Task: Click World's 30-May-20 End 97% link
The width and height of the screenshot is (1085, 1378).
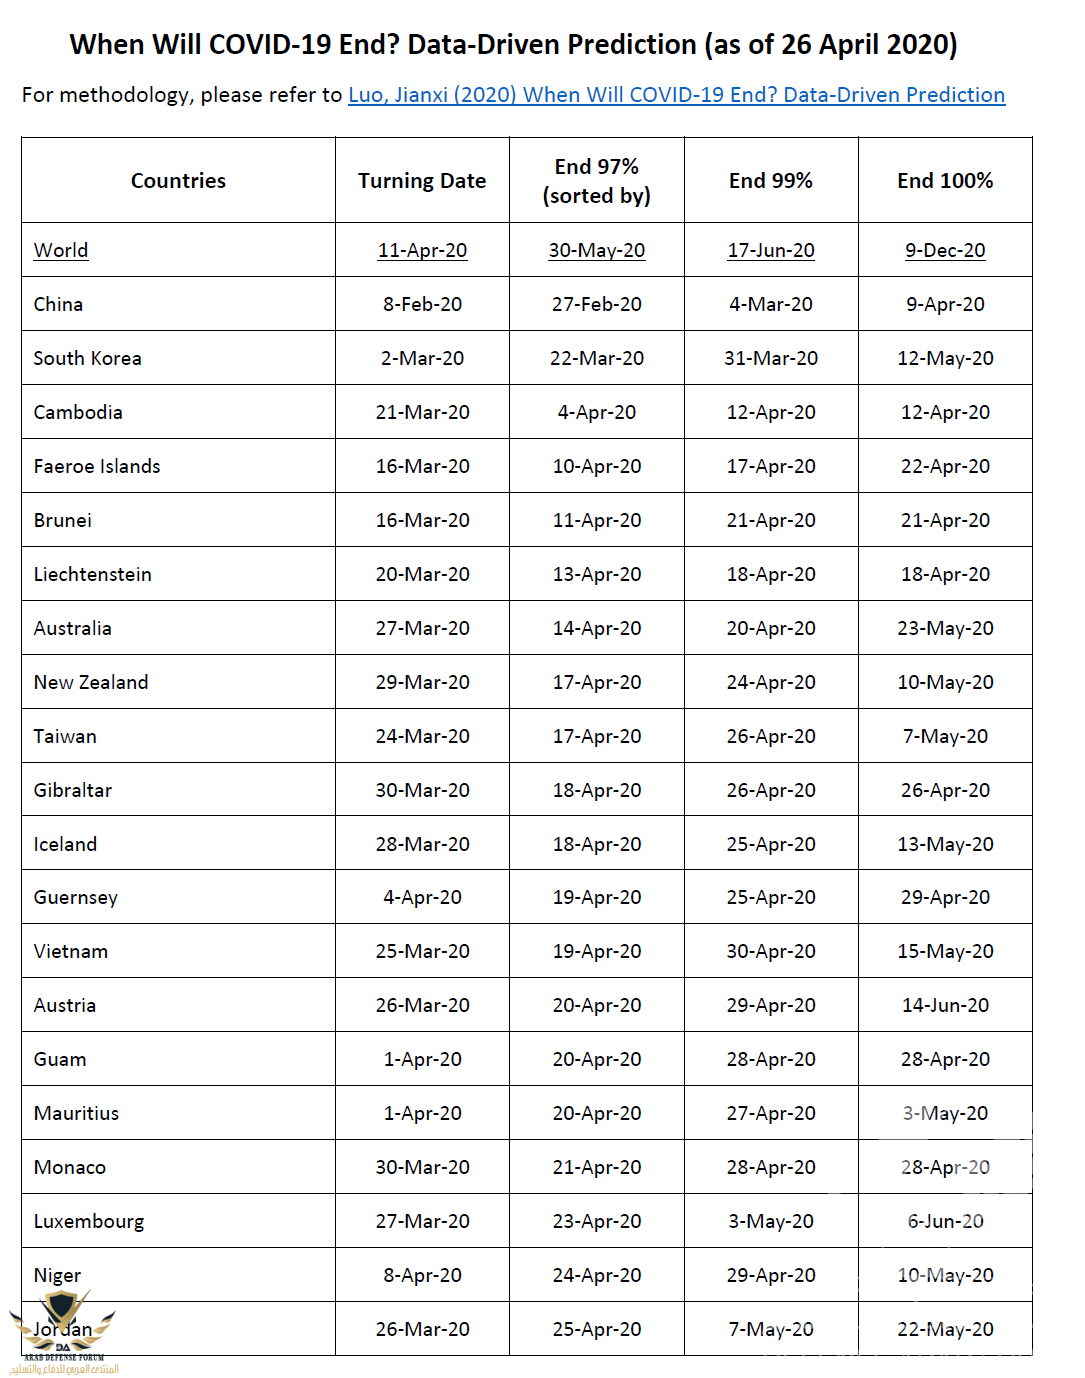Action: click(x=596, y=250)
